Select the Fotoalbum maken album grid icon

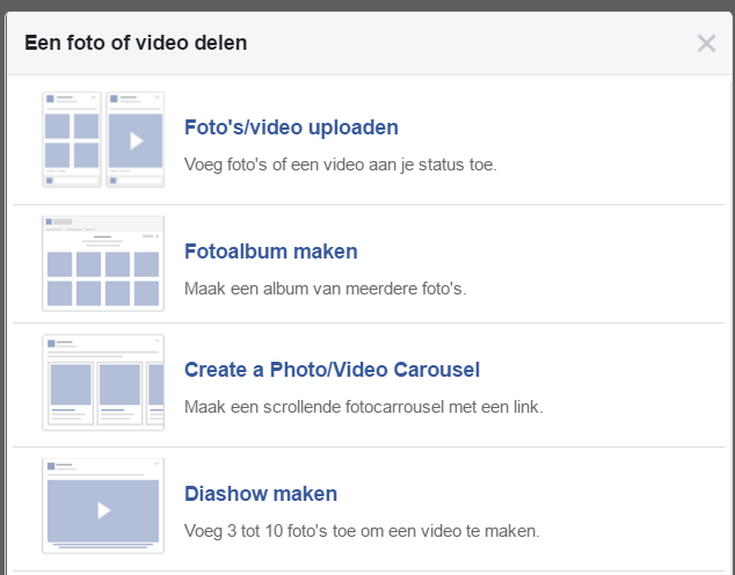pyautogui.click(x=103, y=263)
